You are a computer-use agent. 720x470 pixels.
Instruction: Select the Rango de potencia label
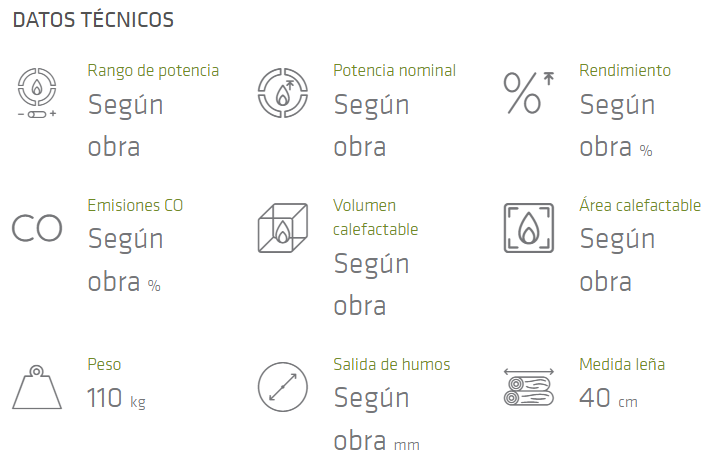[153, 71]
